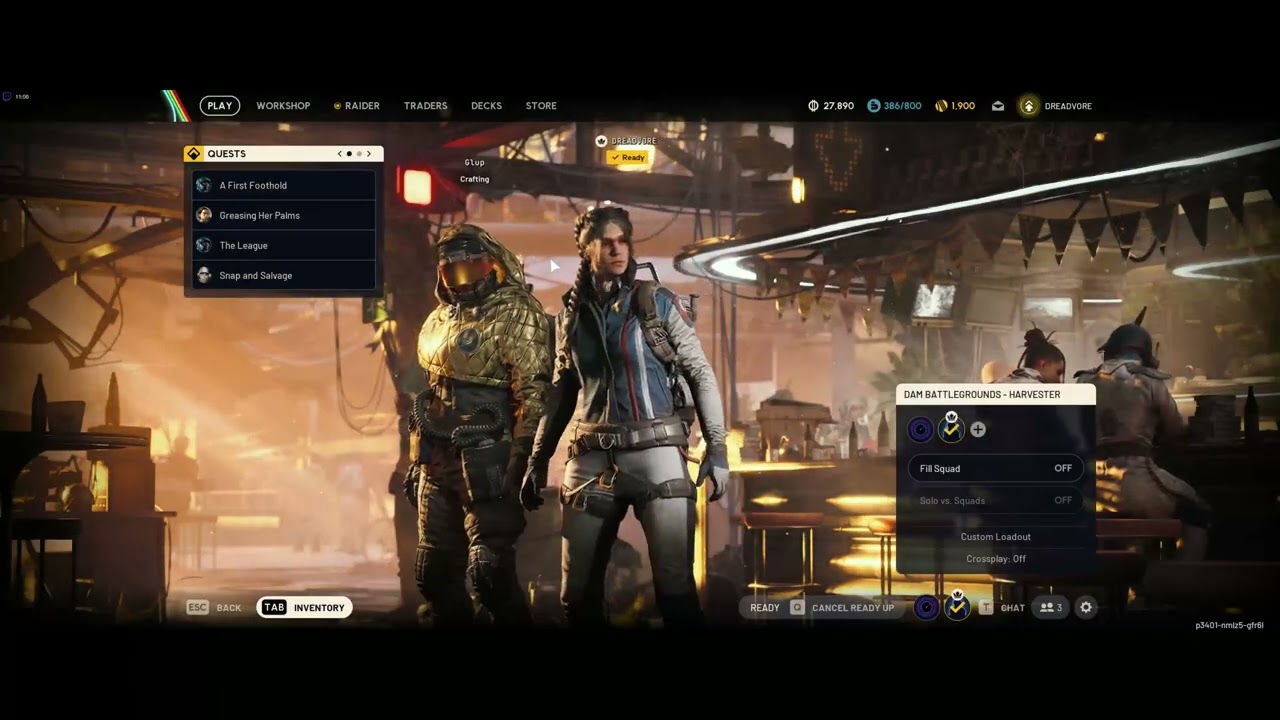1280x720 pixels.
Task: Click the yellow Ready status badge
Action: 628,157
